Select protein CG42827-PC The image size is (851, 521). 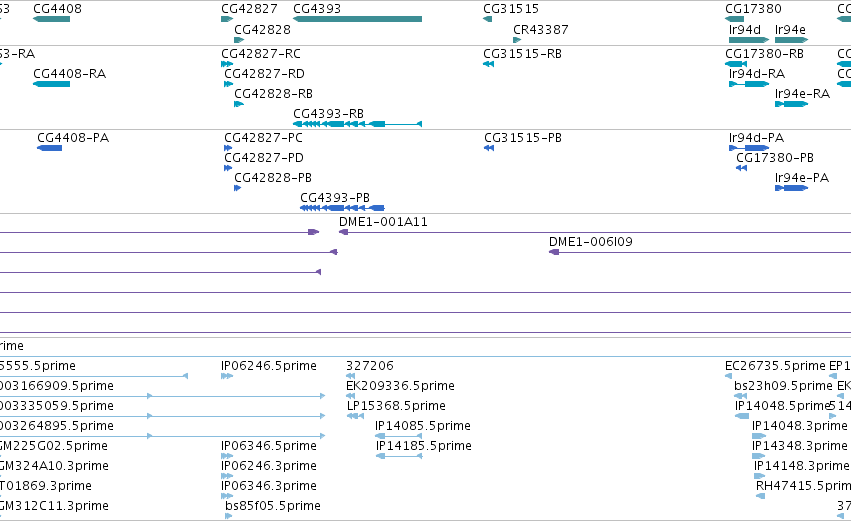[263, 138]
